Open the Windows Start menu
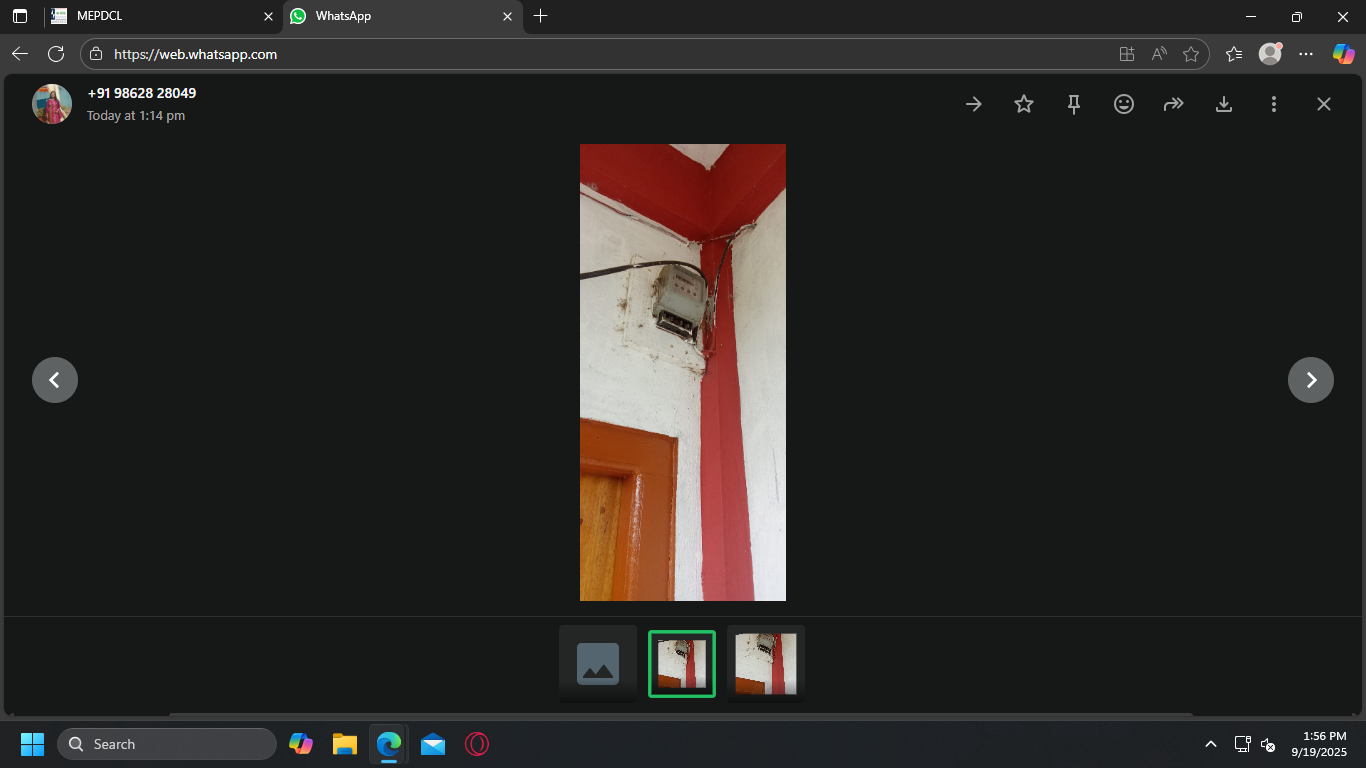1366x768 pixels. 32,744
